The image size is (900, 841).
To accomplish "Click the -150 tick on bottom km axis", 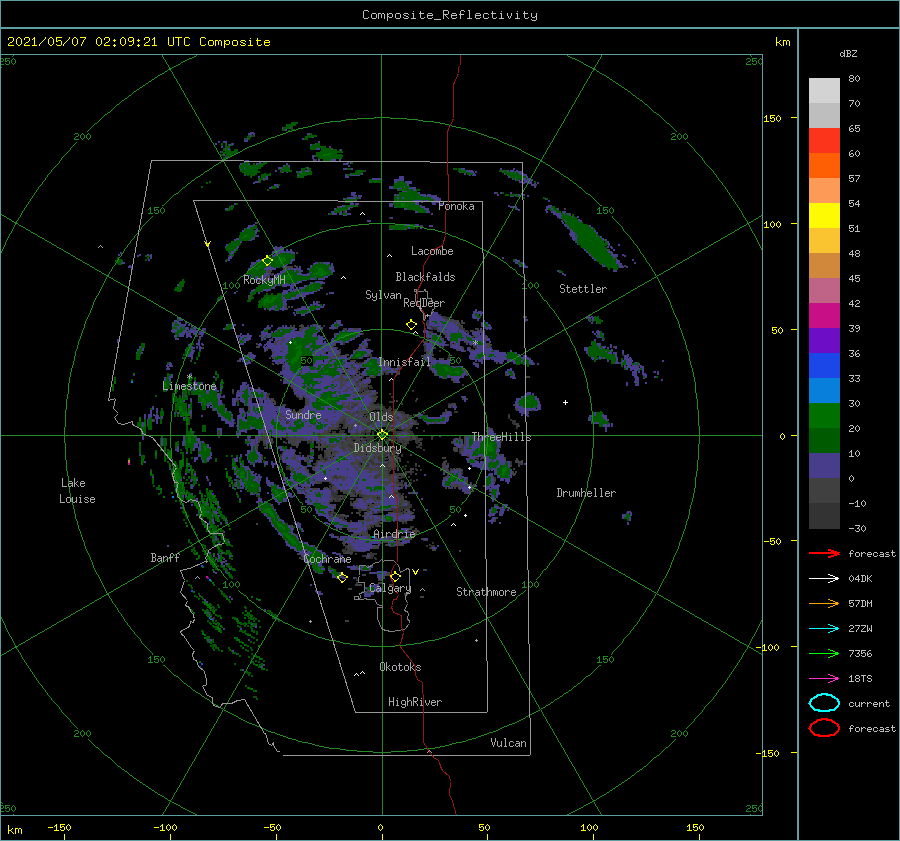I will (59, 827).
